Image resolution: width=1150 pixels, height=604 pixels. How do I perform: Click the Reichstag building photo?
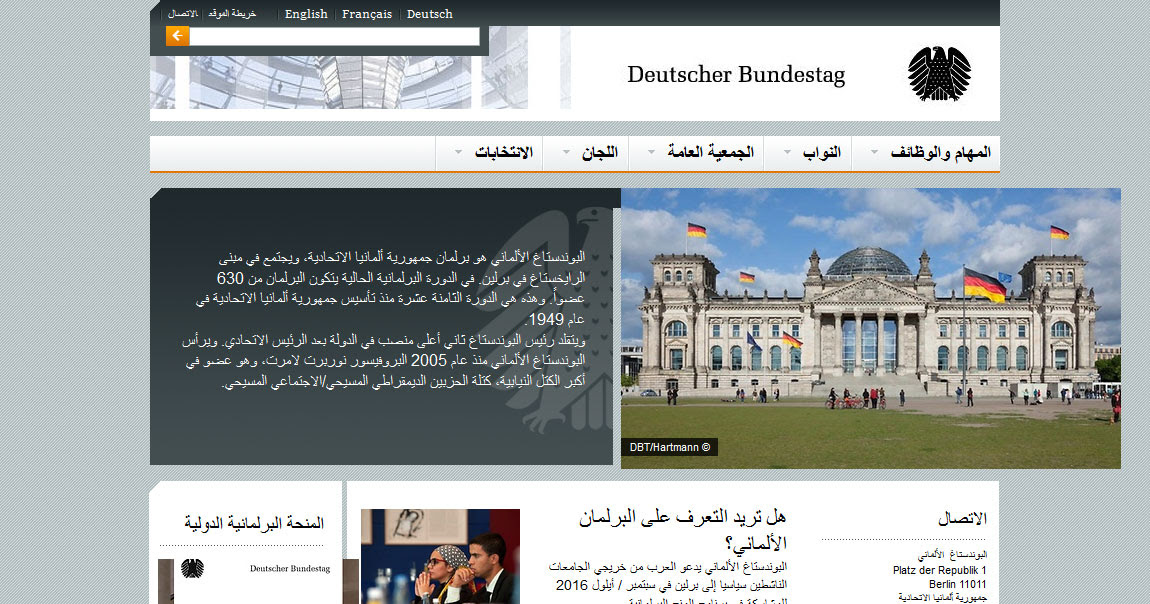point(871,328)
